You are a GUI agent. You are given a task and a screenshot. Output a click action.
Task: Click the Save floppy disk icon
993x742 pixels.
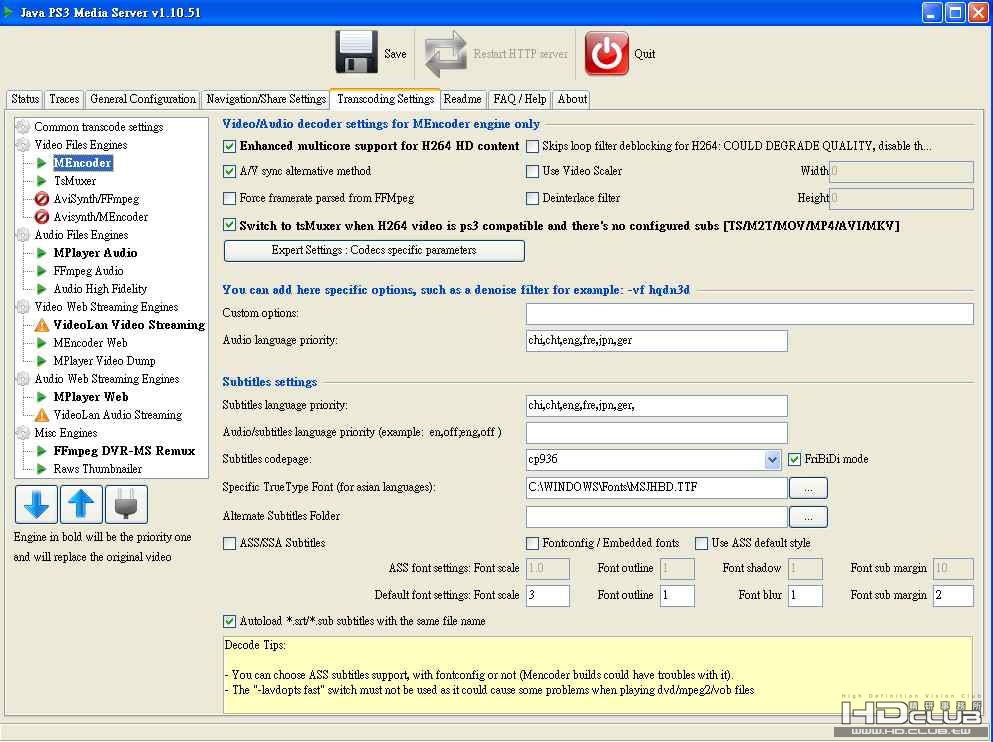357,53
